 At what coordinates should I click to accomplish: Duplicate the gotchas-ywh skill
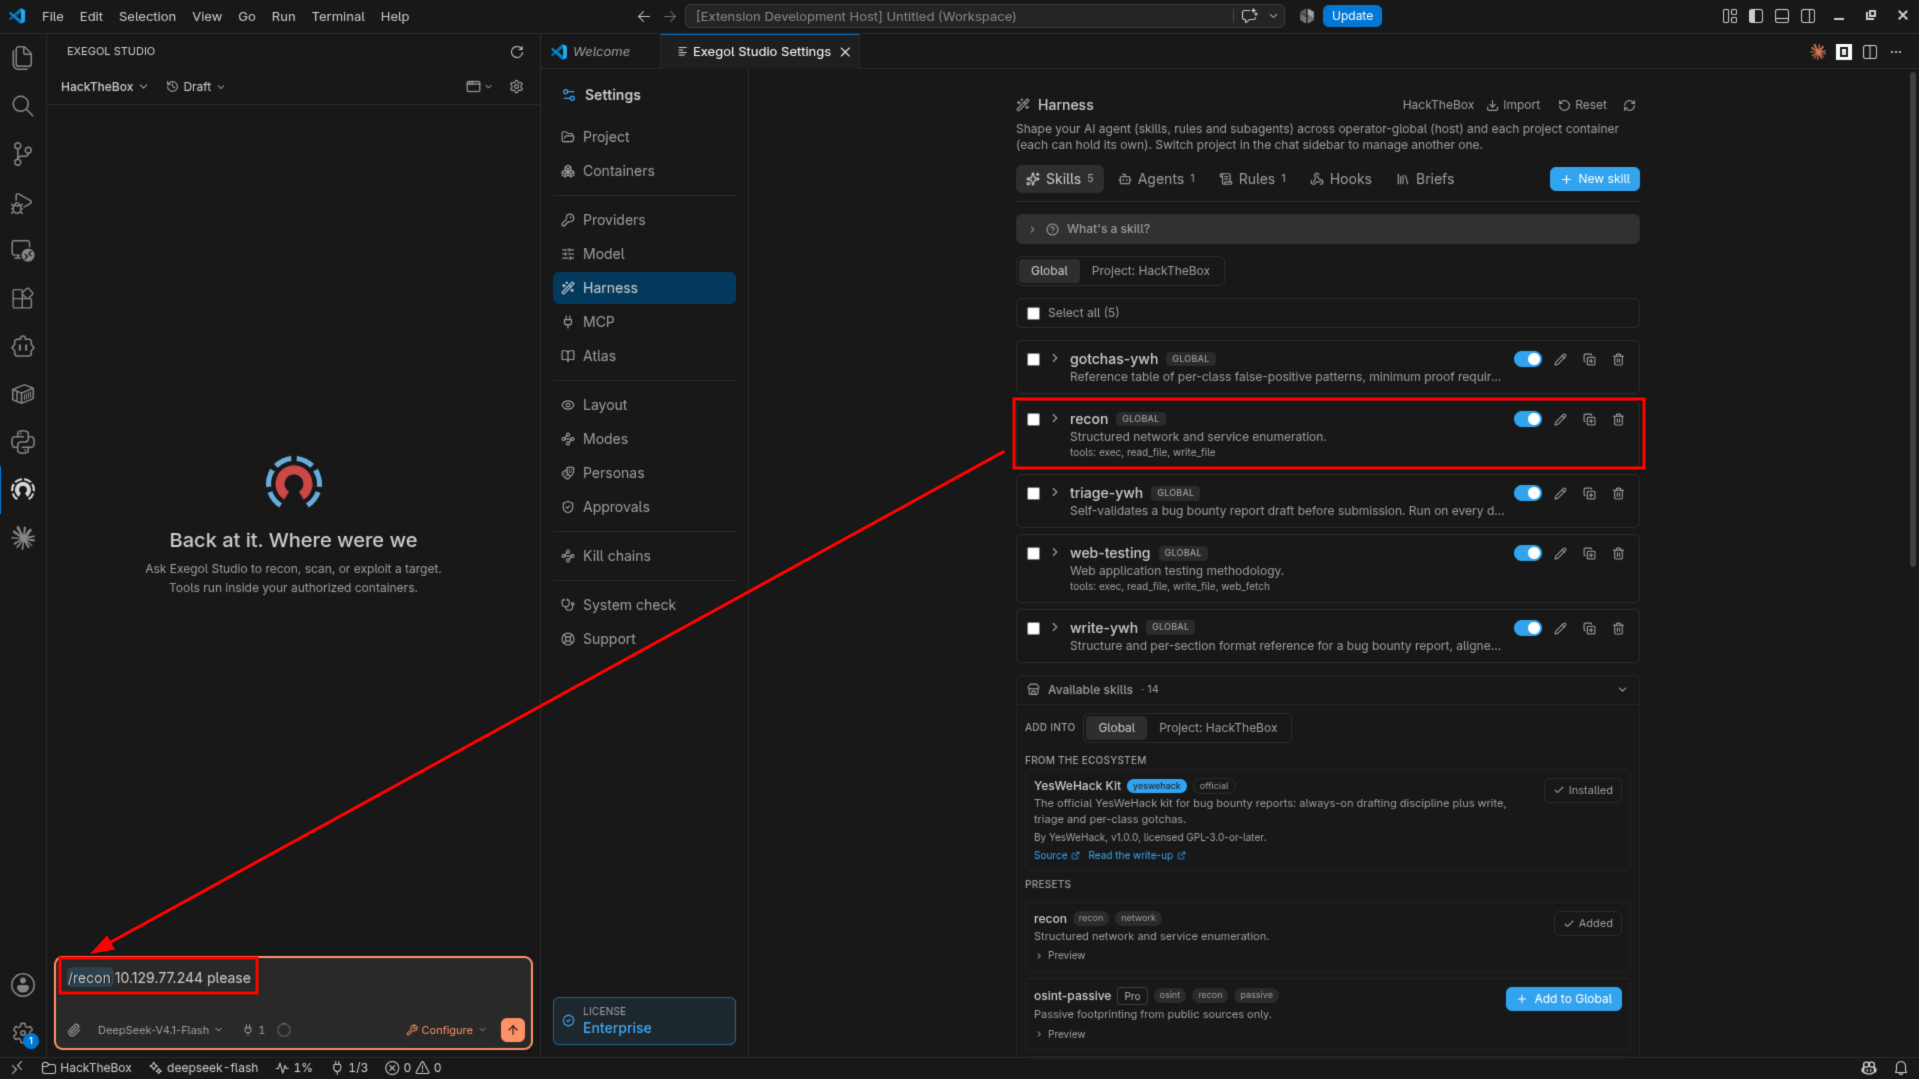(1589, 360)
